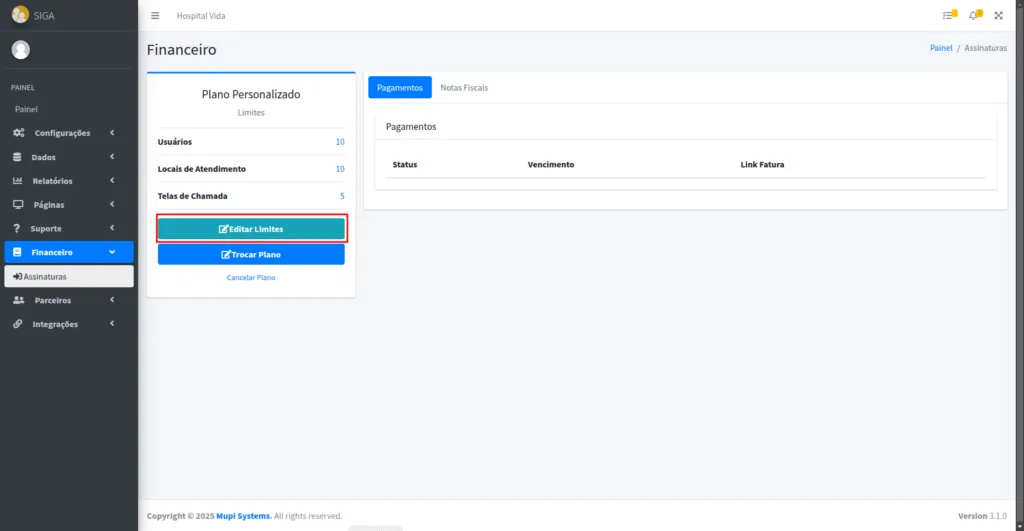
Task: Open Assinaturas in the sidebar
Action: click(68, 276)
